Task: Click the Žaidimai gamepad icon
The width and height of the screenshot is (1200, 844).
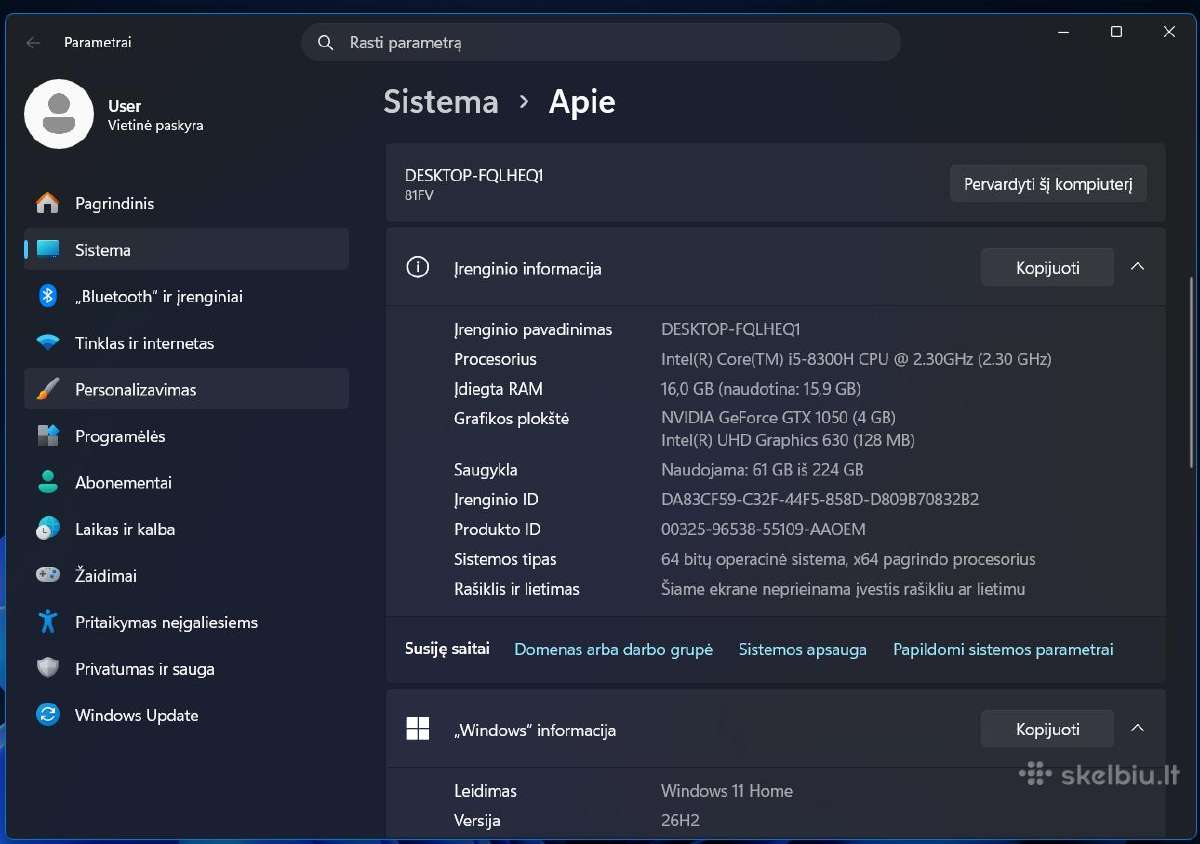Action: click(x=47, y=575)
